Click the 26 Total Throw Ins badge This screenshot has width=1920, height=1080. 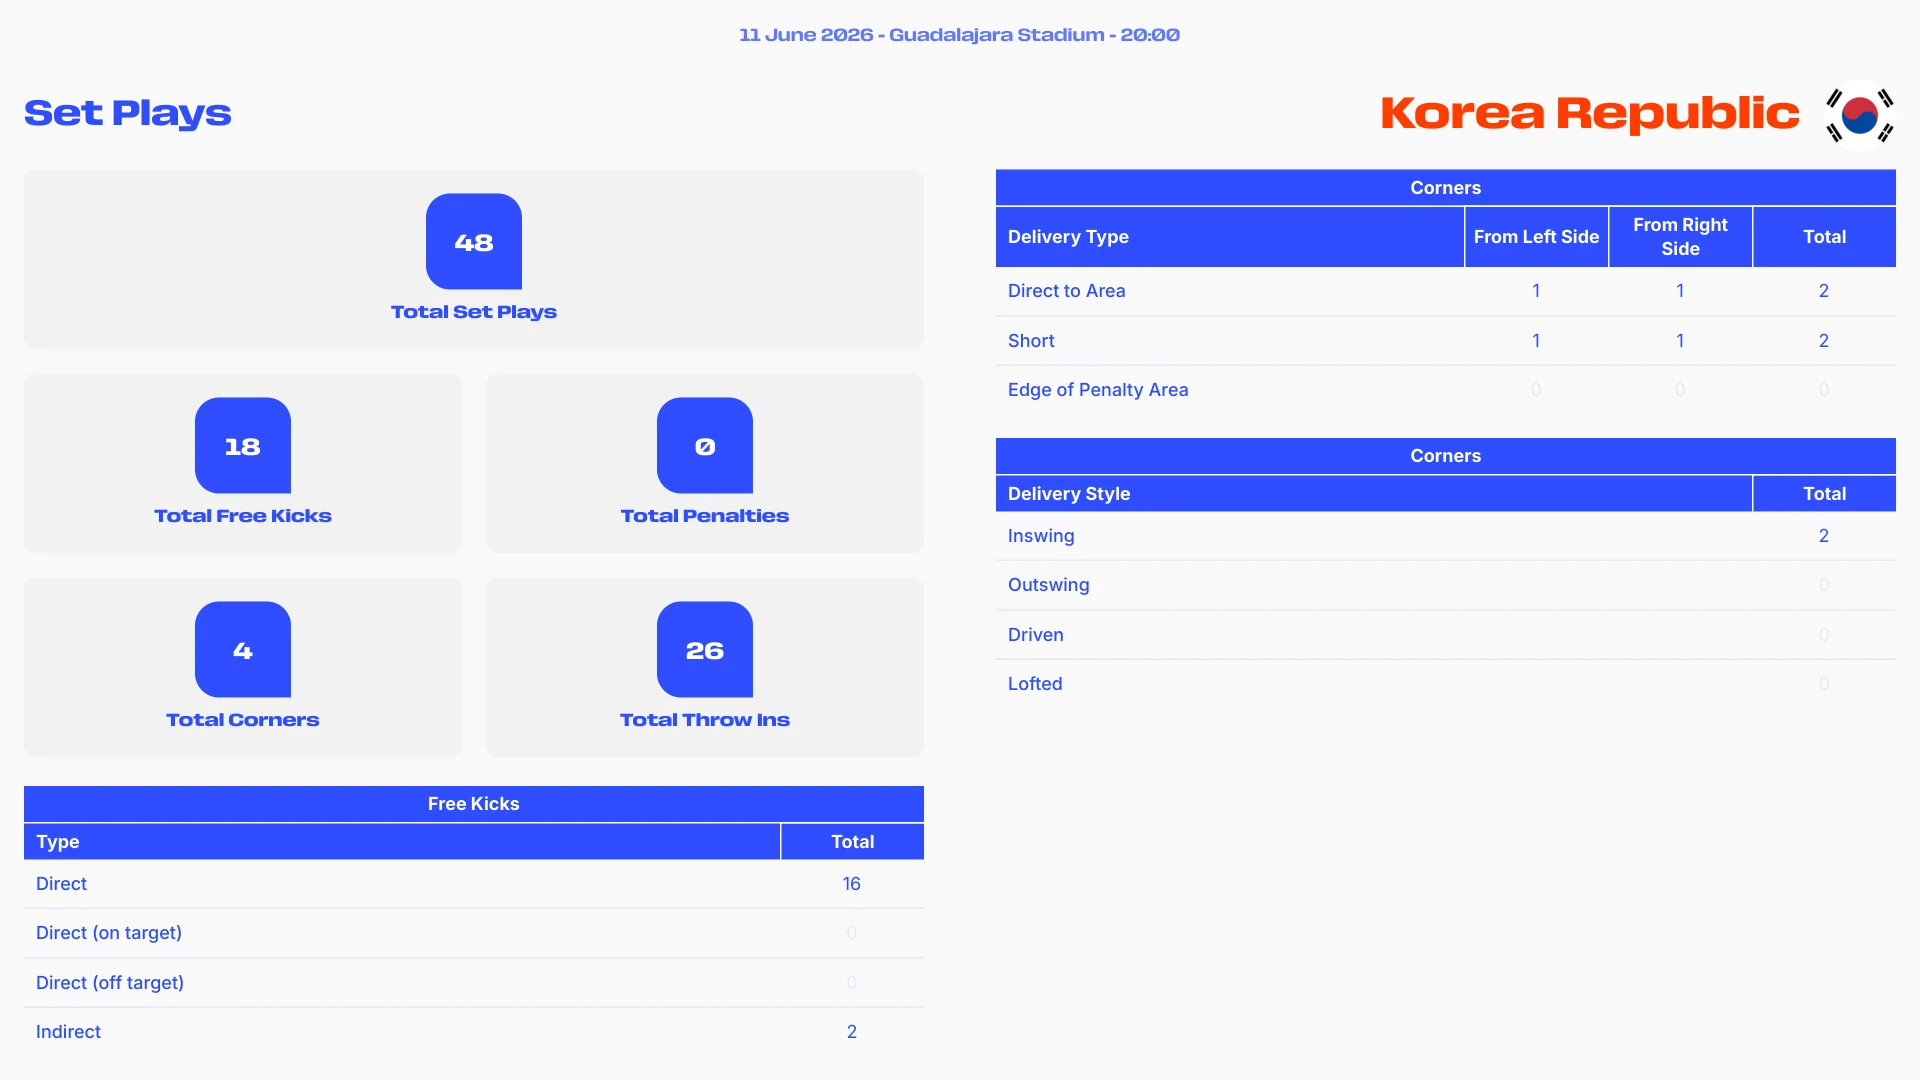pyautogui.click(x=705, y=649)
